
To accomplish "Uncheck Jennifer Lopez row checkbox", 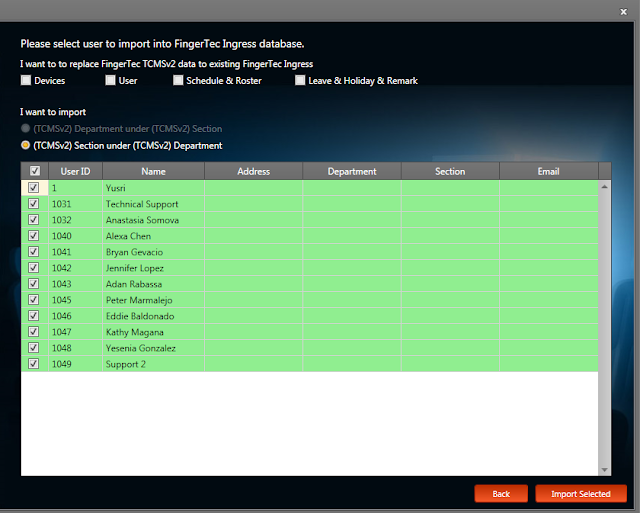I will pyautogui.click(x=33, y=267).
